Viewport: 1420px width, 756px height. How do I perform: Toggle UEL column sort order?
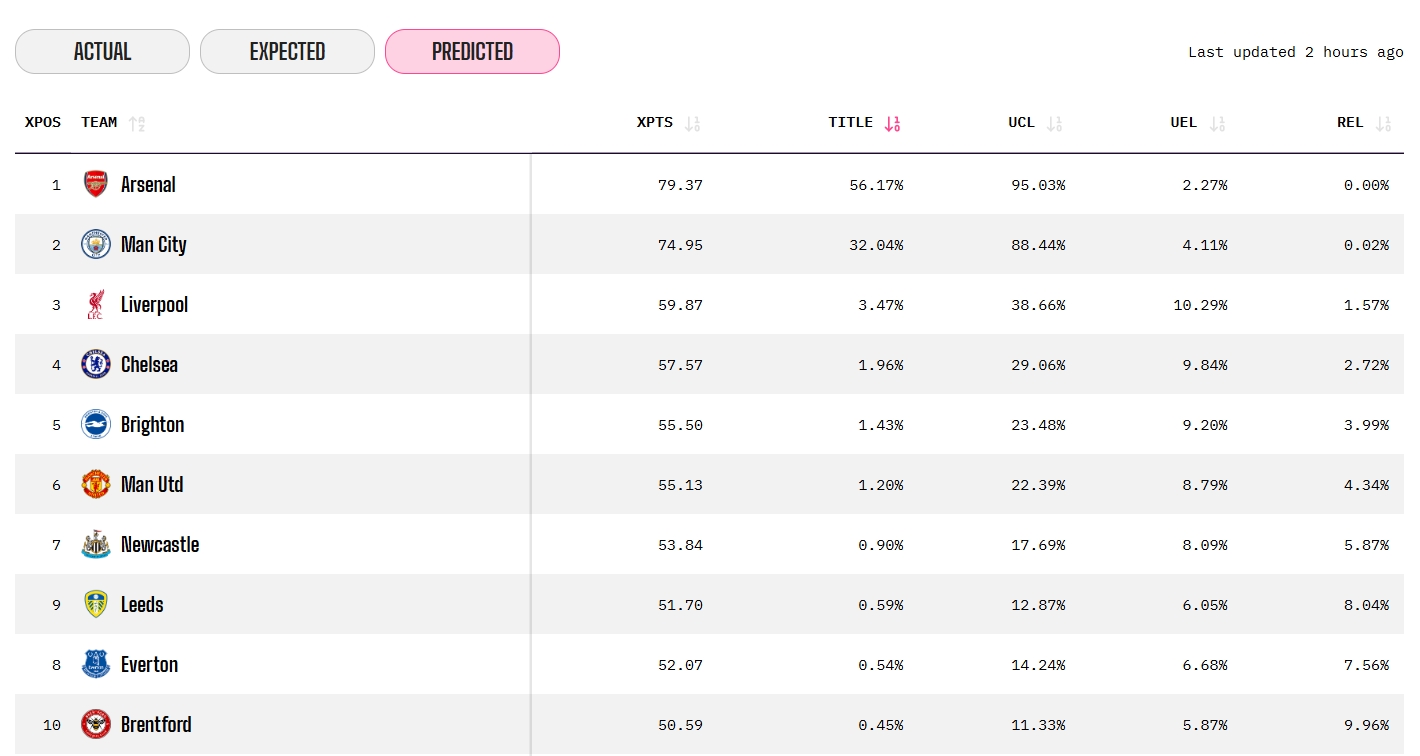click(x=1217, y=123)
